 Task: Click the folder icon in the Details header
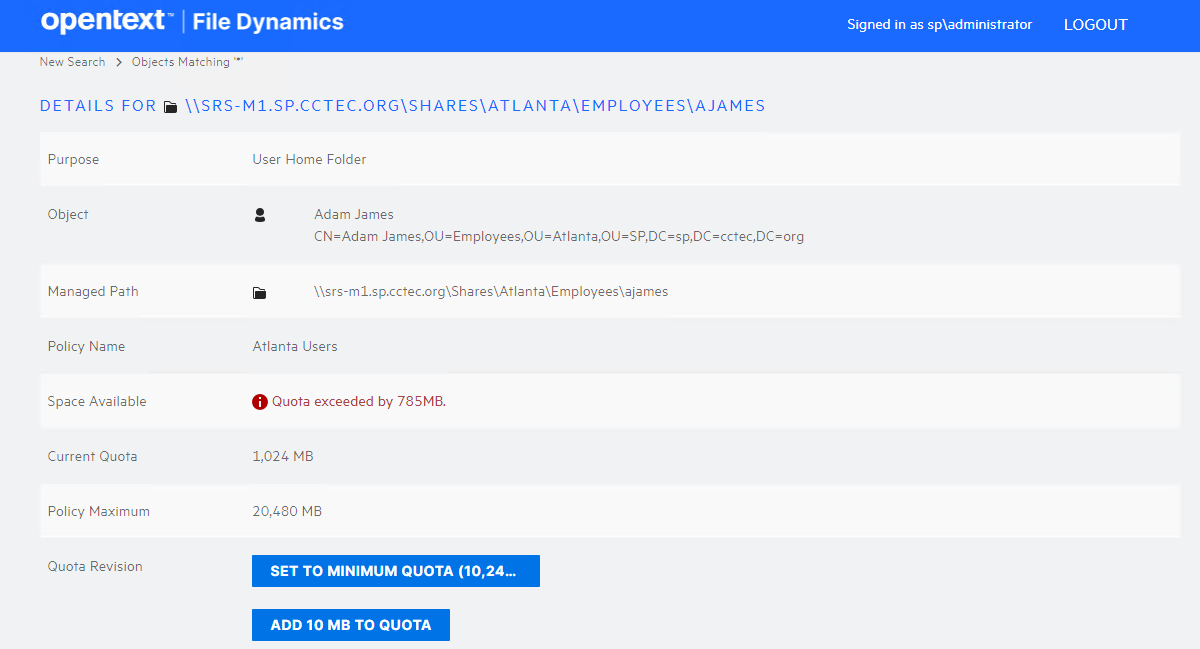171,107
